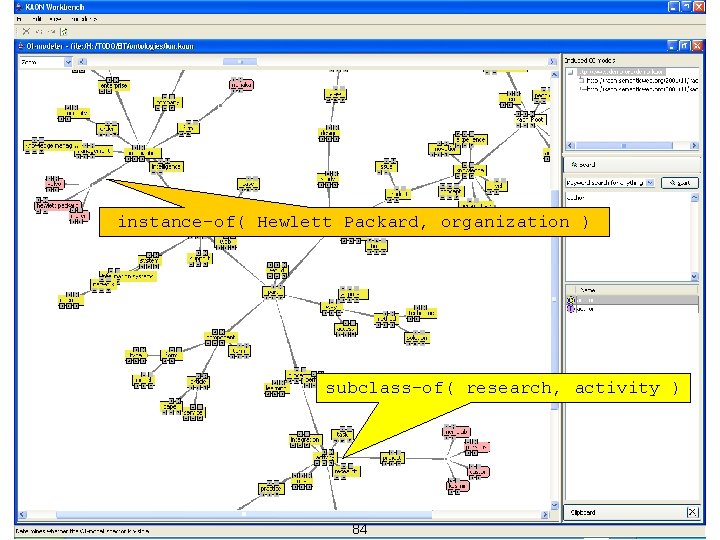
Task: Click the Clipboard panel label
Action: tap(583, 512)
